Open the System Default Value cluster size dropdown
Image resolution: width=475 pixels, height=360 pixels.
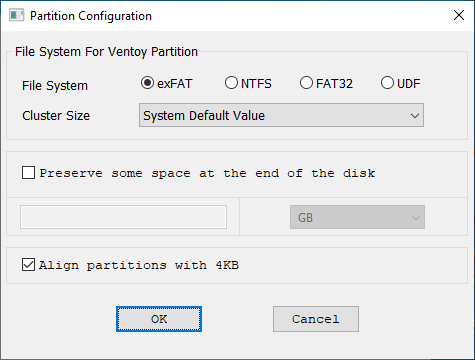281,115
